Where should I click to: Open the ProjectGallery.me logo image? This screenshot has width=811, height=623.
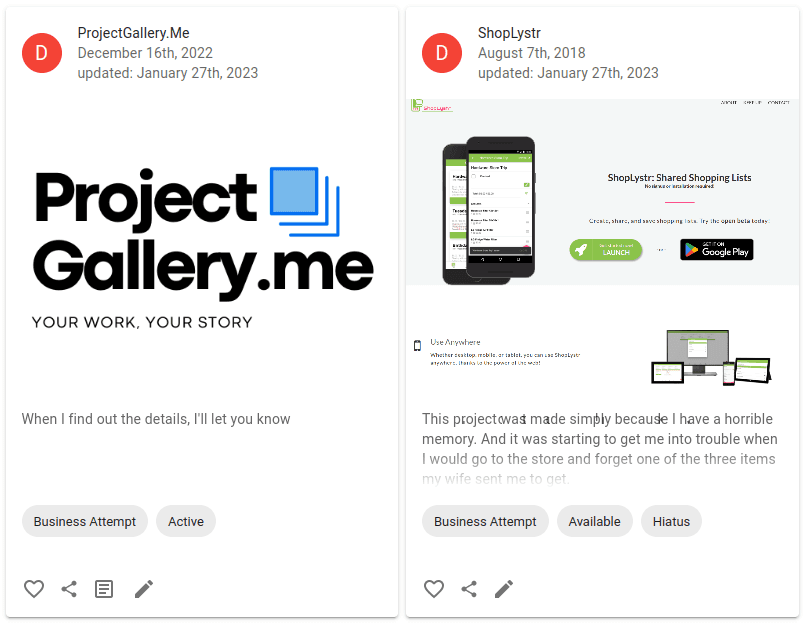(x=202, y=249)
